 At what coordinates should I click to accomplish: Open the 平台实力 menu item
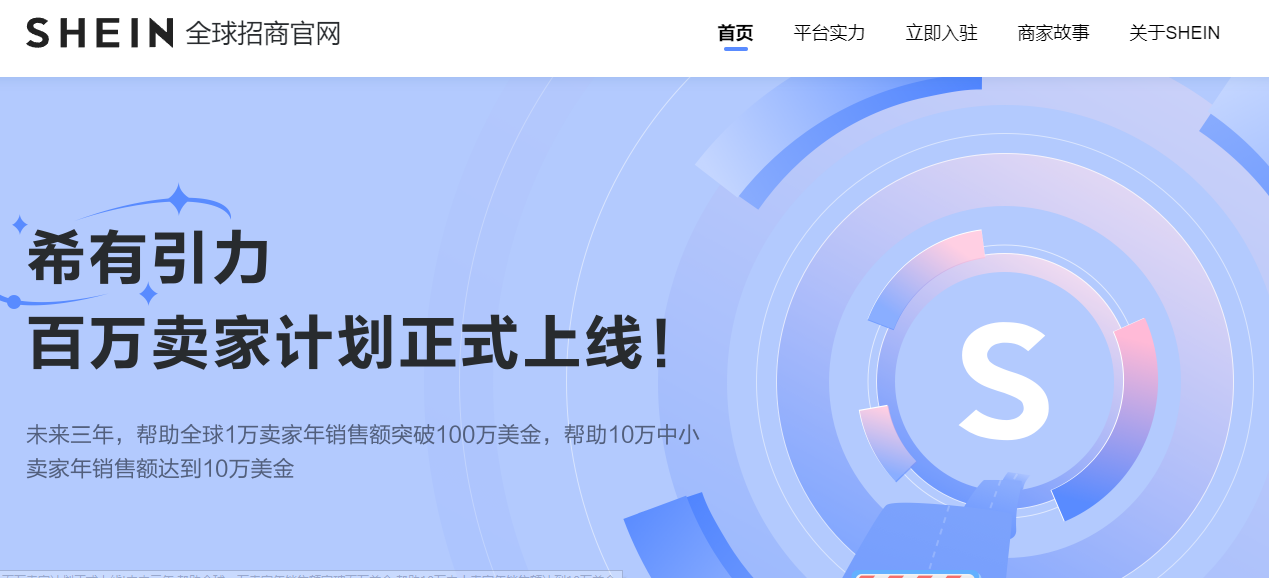[829, 33]
